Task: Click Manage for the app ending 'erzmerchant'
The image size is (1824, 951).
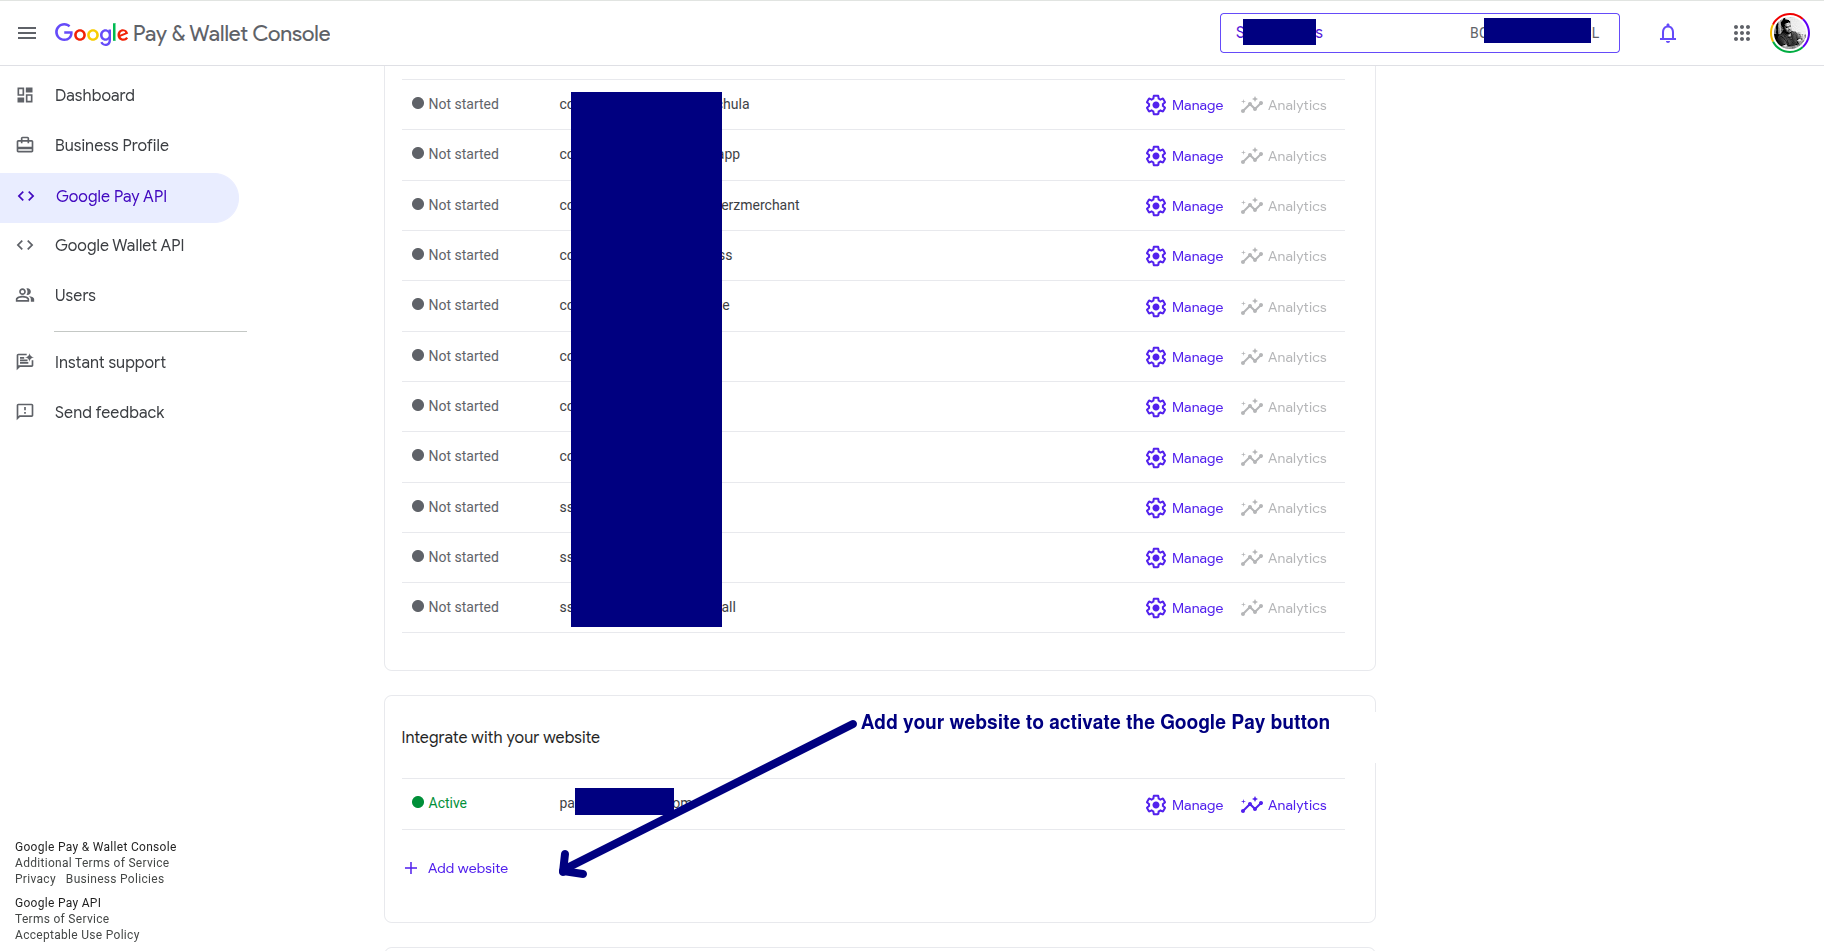Action: coord(1185,206)
